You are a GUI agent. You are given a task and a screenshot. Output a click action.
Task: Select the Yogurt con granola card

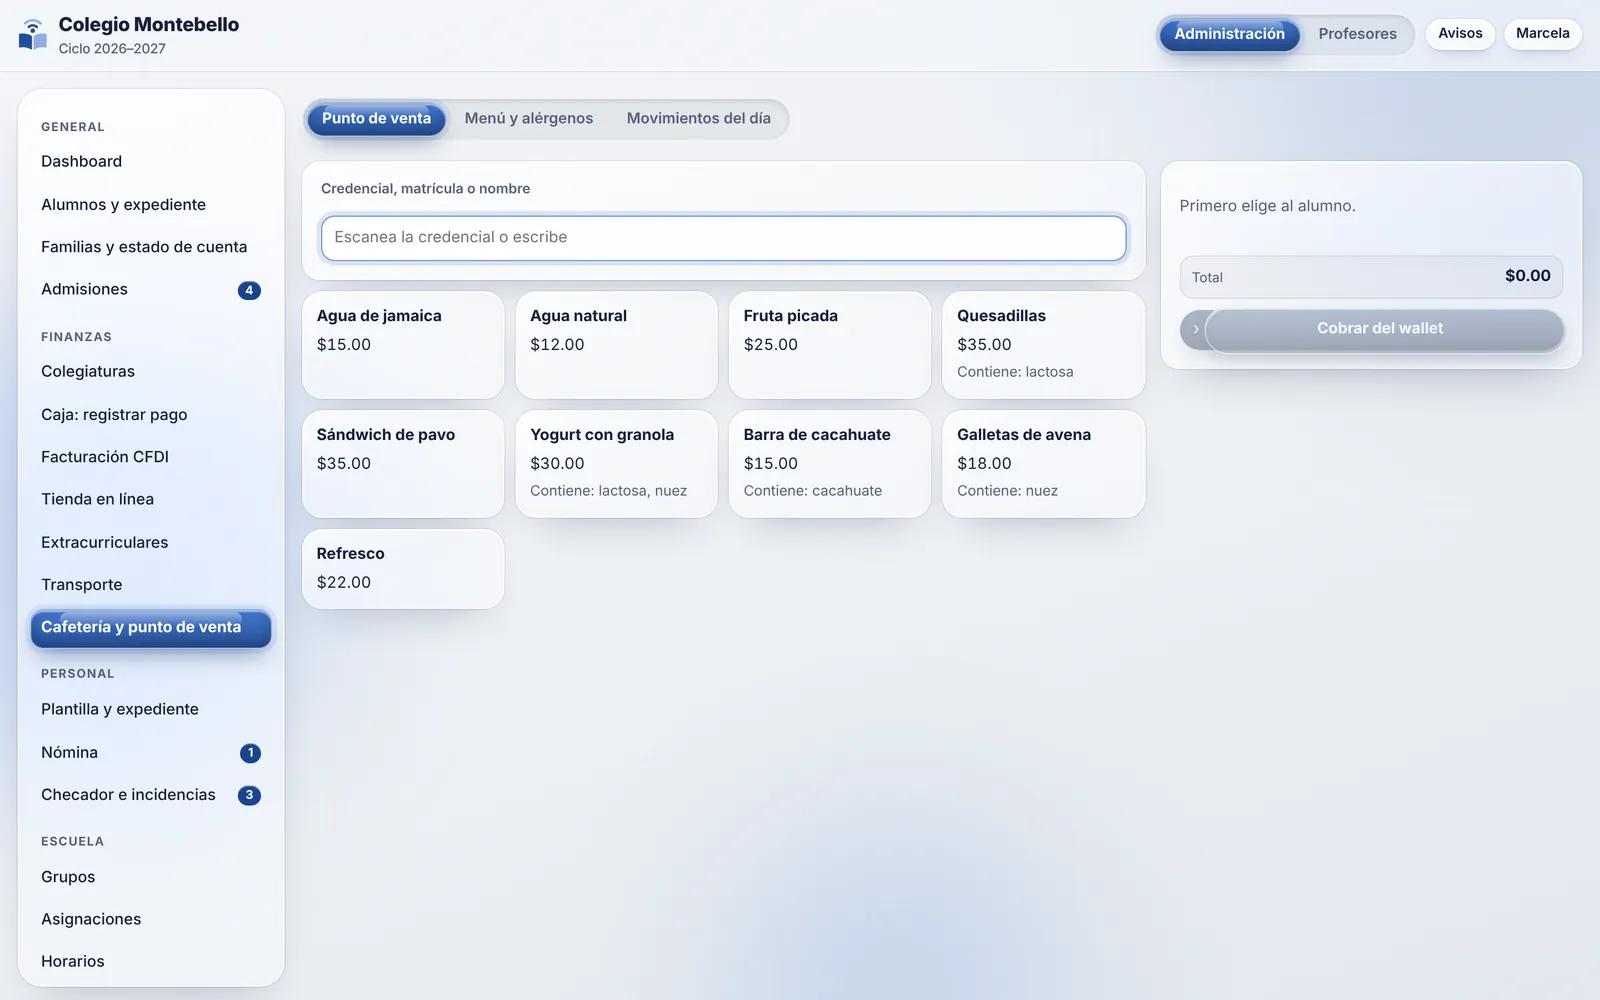tap(616, 464)
